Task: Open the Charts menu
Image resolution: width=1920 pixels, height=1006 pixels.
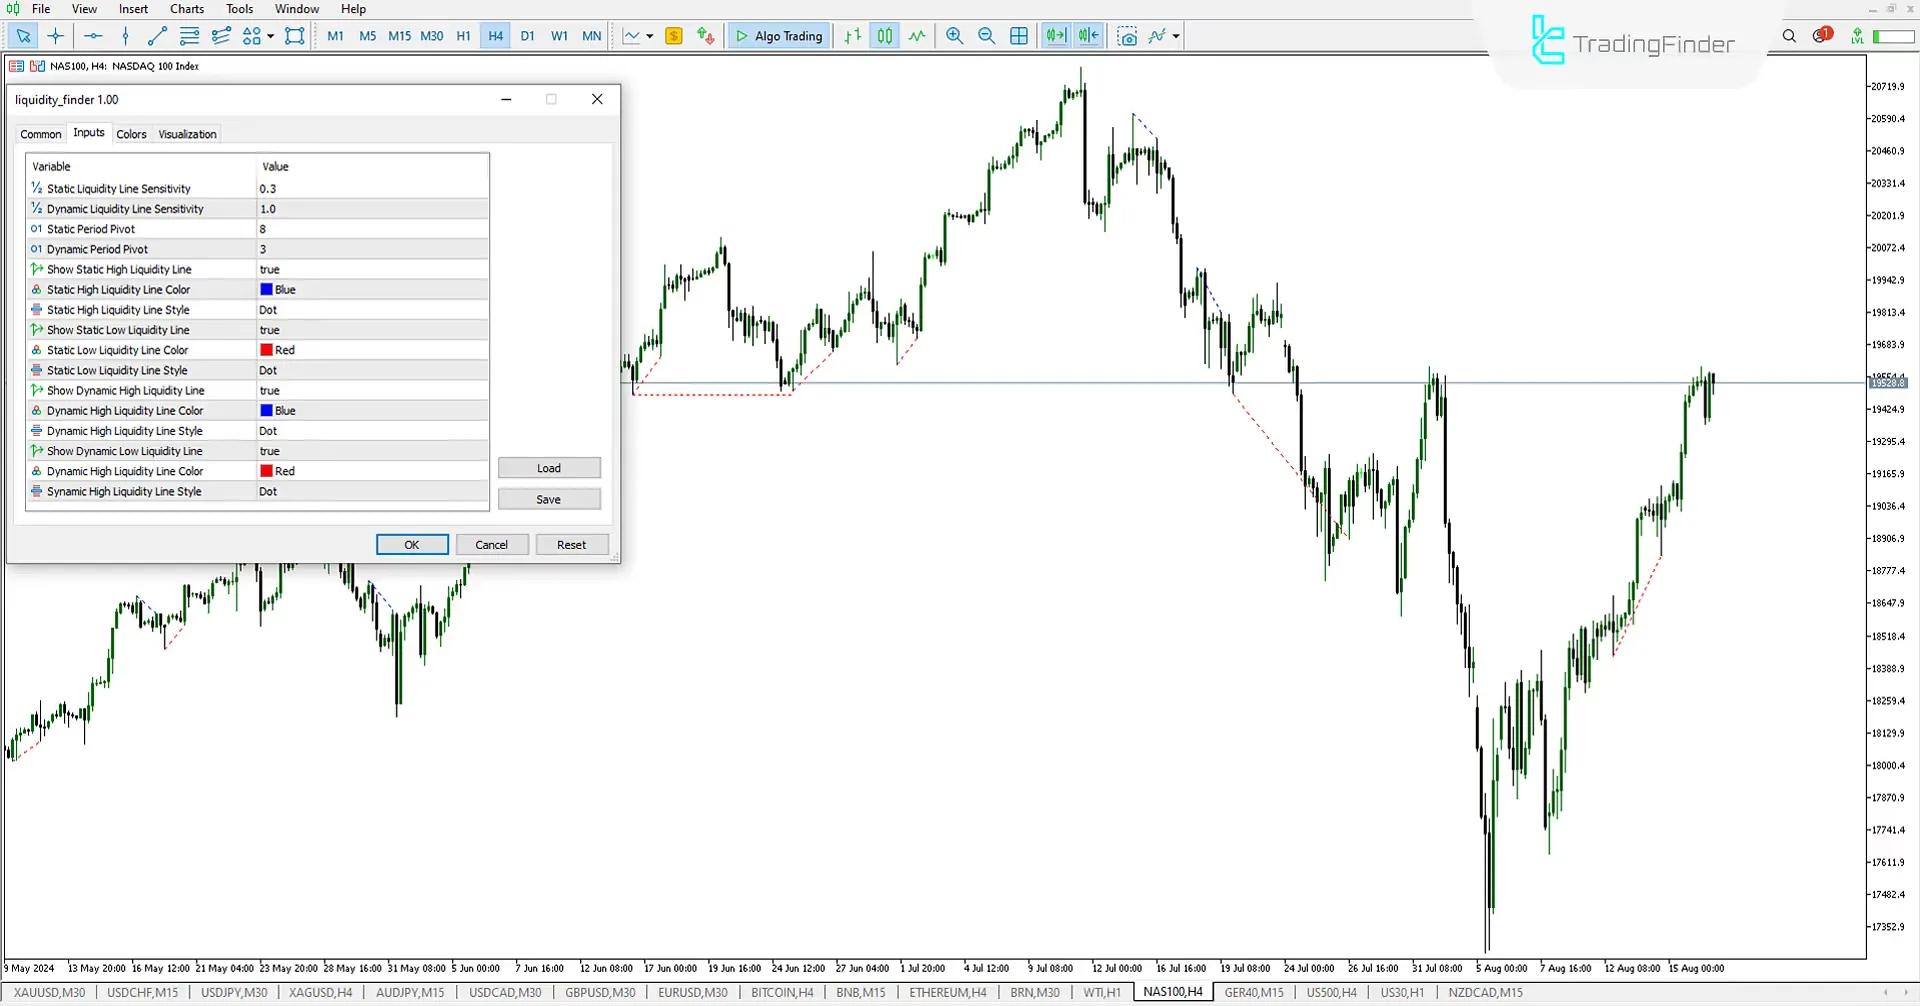Action: coord(186,8)
